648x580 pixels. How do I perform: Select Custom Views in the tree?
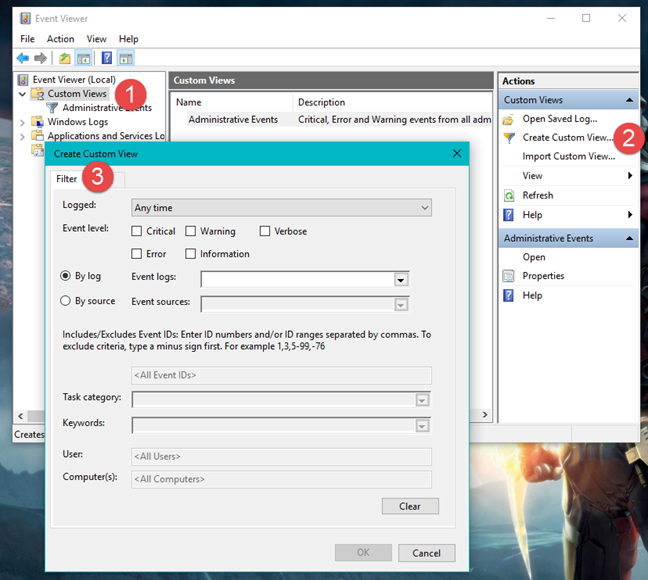[77, 94]
